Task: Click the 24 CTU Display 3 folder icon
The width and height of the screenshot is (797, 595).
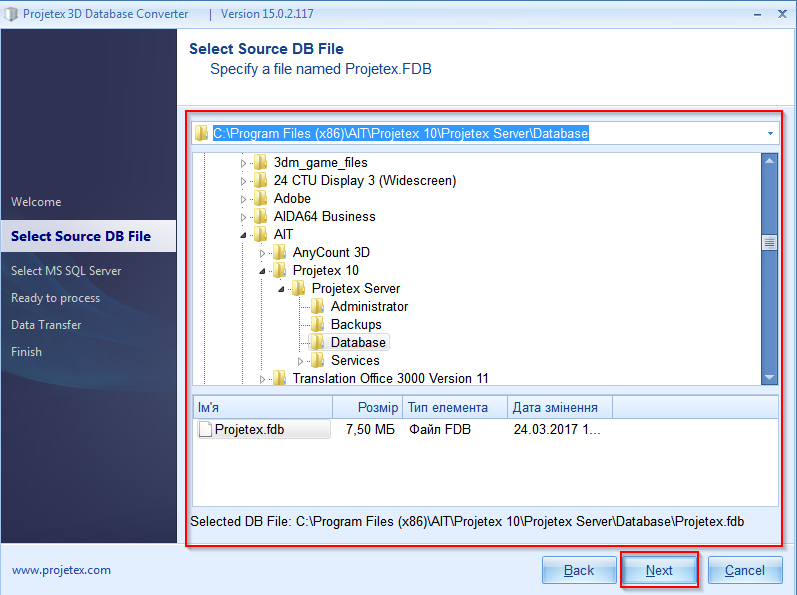Action: [x=260, y=180]
